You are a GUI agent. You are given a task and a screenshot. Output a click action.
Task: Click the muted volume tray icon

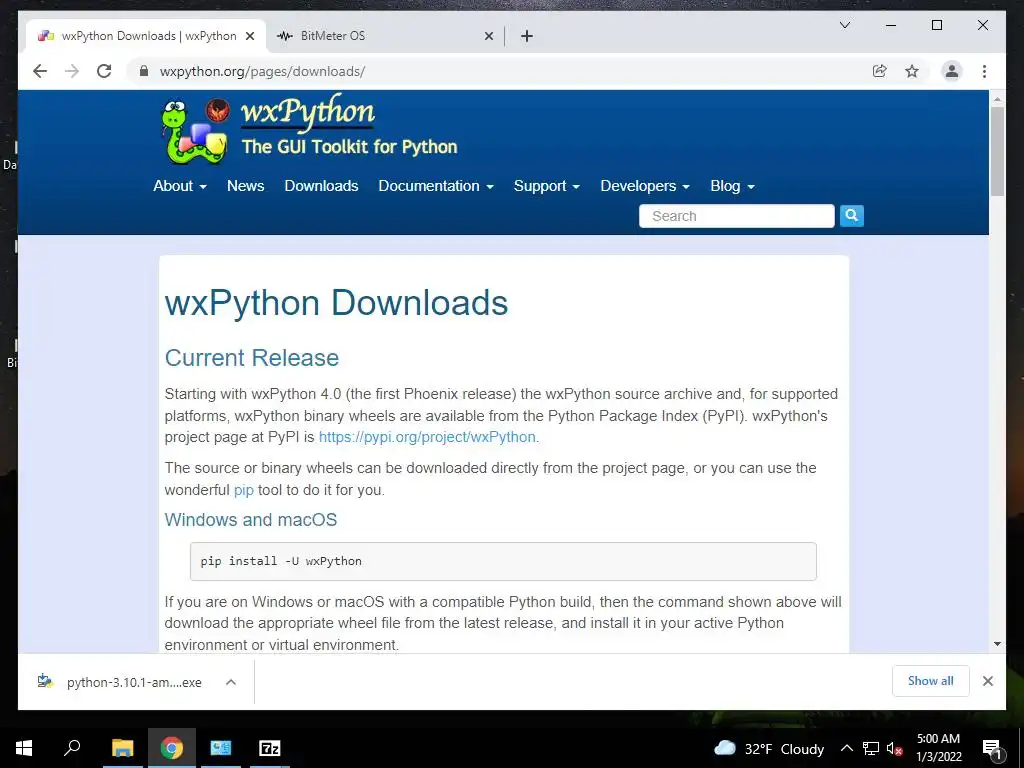pos(894,749)
